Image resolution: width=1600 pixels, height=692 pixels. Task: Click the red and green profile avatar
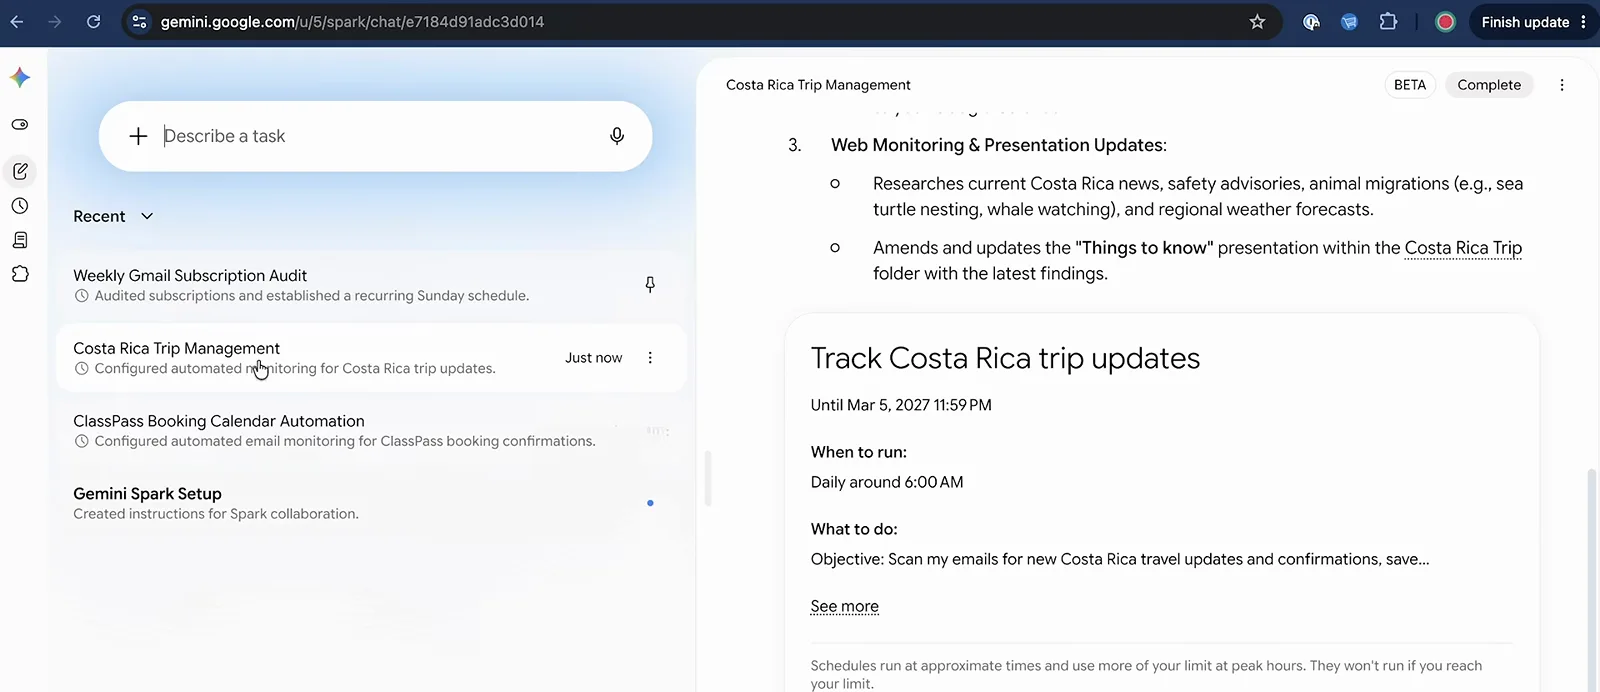(x=1445, y=22)
